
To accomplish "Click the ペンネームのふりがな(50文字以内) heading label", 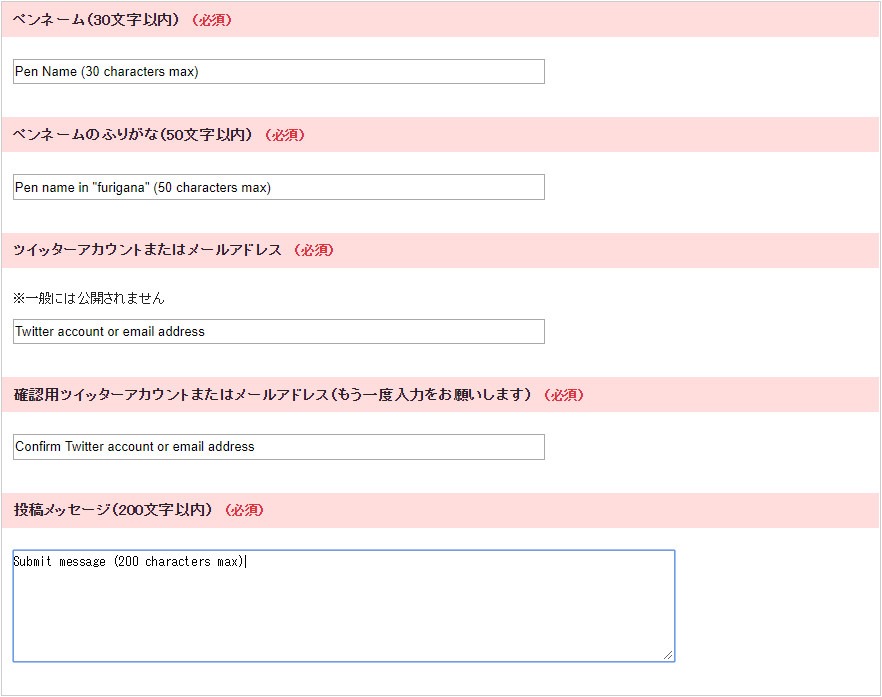I will 133,135.
